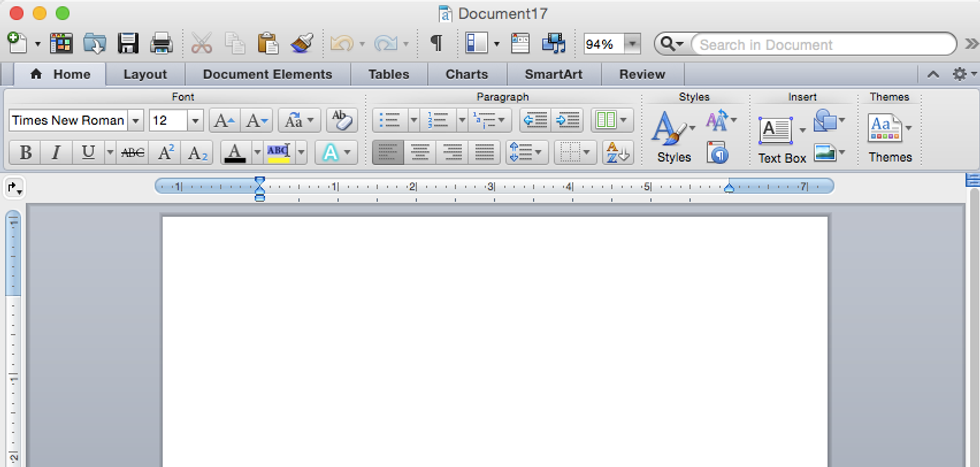
Task: Click the Clear Formatting eraser icon
Action: click(x=341, y=121)
